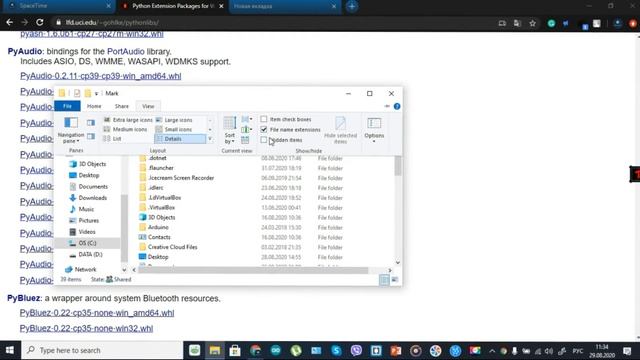Open the Sort by dropdown
The height and width of the screenshot is (360, 640).
point(230,130)
